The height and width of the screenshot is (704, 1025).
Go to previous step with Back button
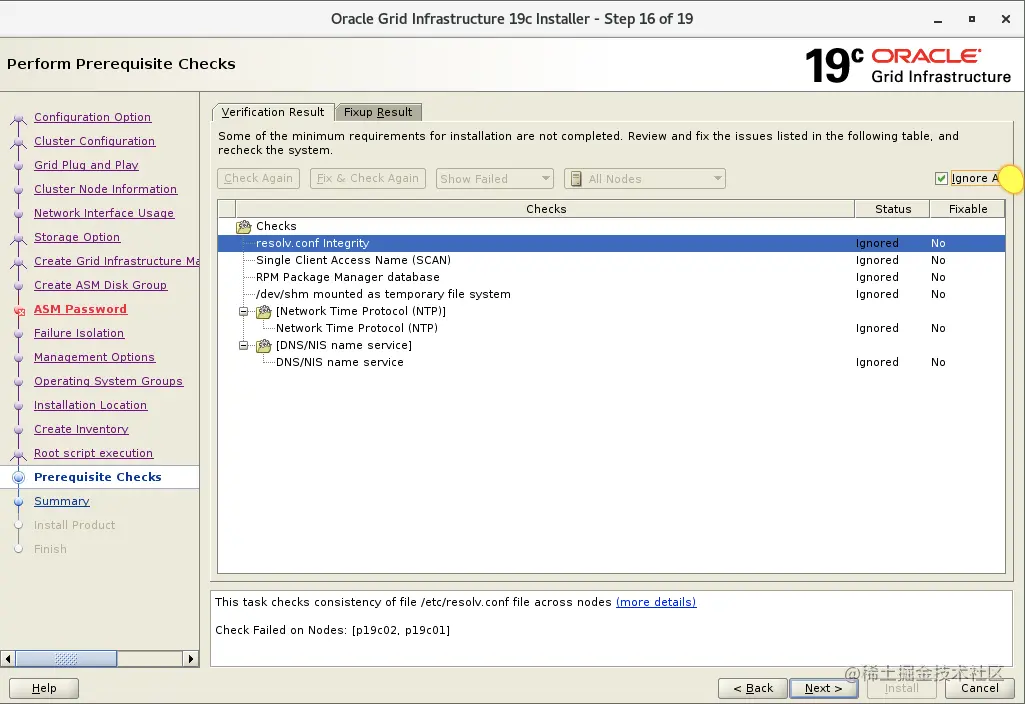pyautogui.click(x=752, y=688)
